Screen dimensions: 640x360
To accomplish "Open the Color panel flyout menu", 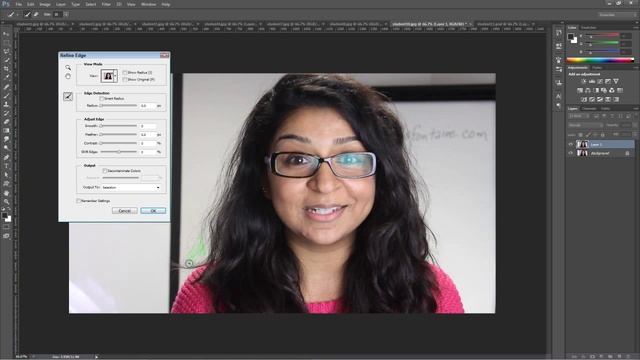I will [636, 28].
